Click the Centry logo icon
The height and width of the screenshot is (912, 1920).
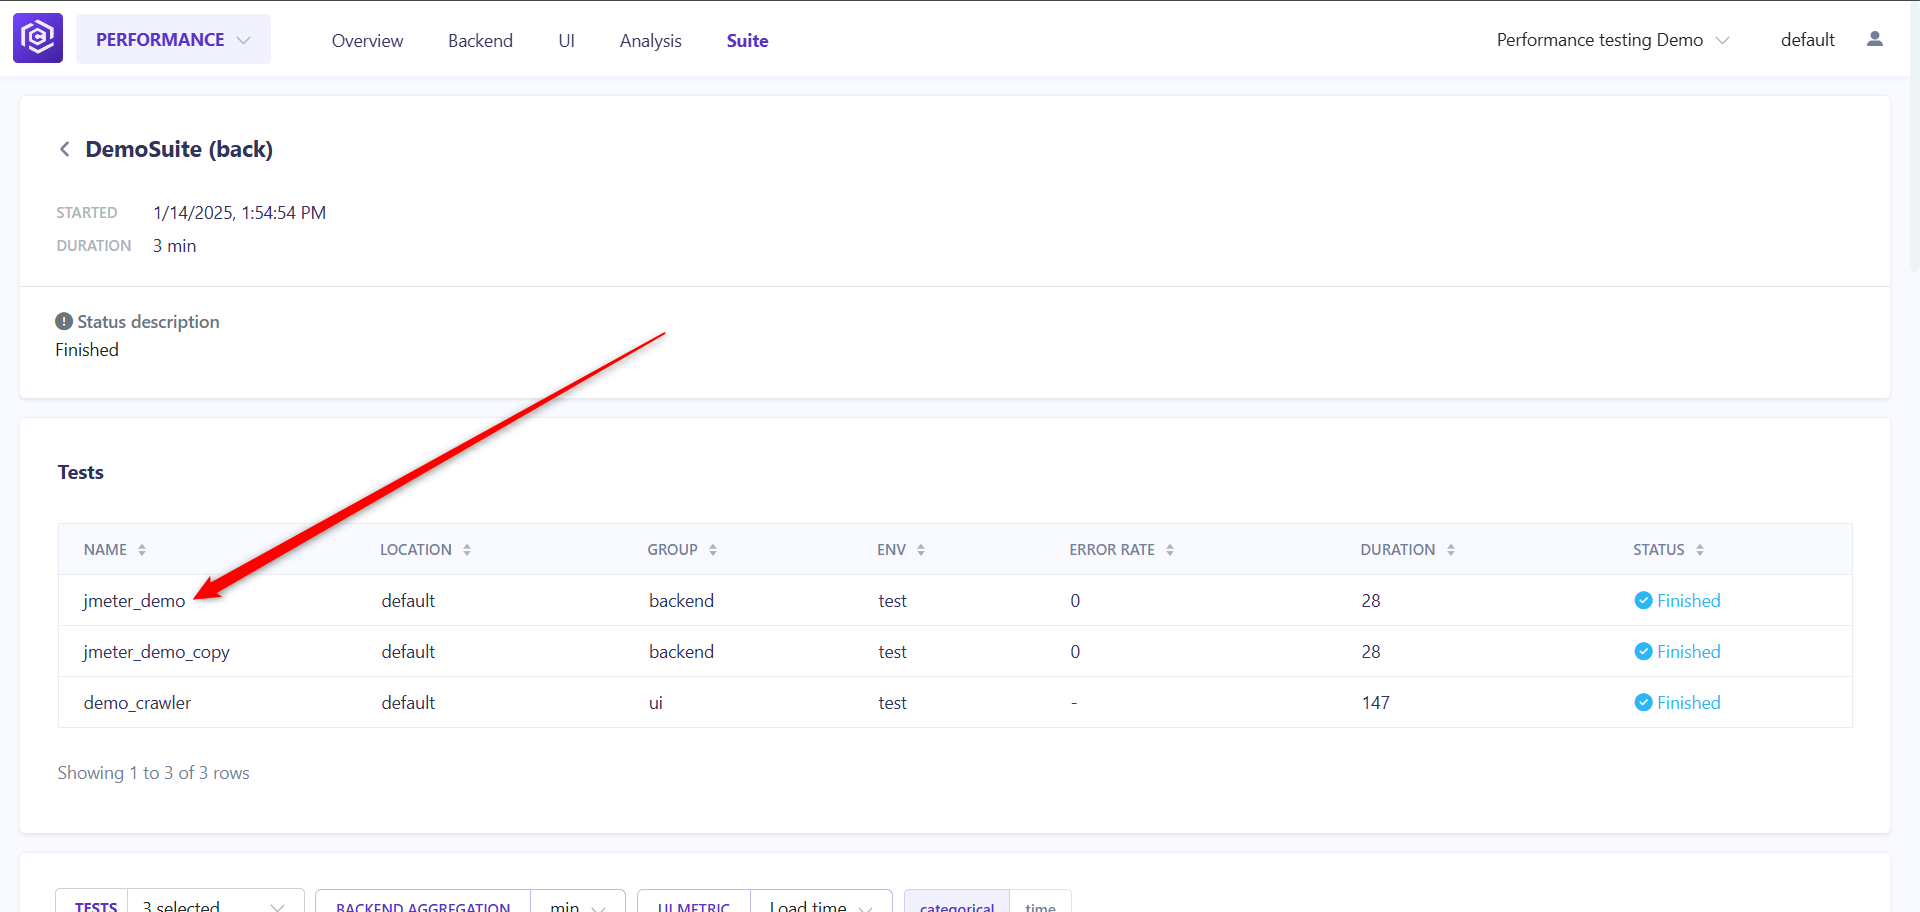click(x=38, y=38)
